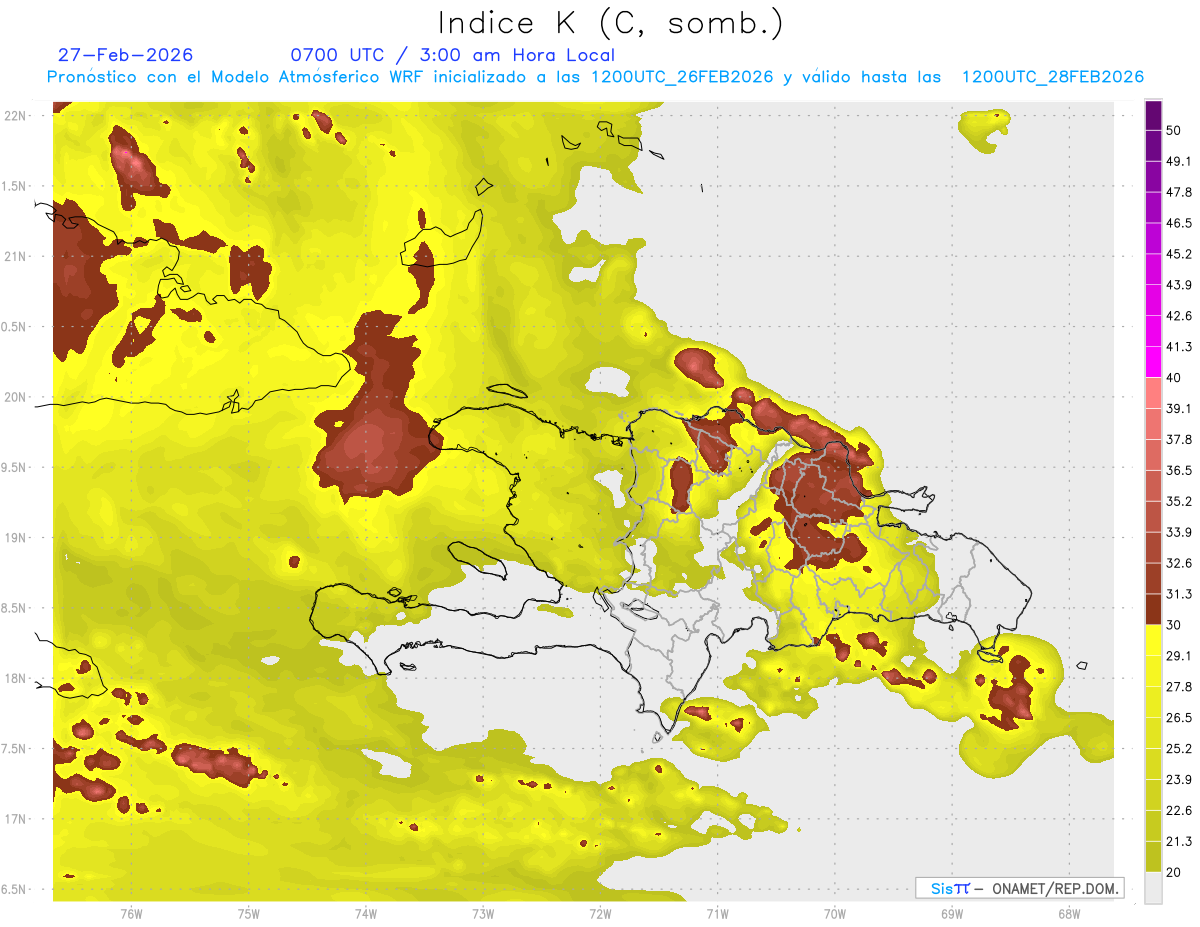Click the legend value "42.6"

(x=1180, y=316)
